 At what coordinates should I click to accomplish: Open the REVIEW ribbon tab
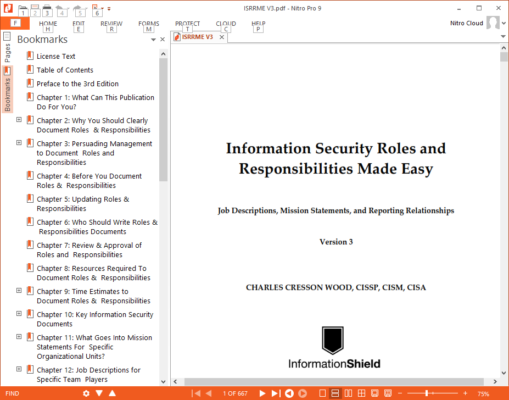(111, 24)
